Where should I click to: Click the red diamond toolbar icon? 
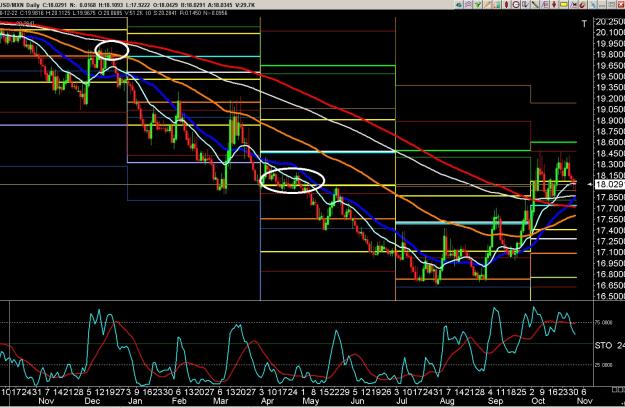pyautogui.click(x=507, y=5)
